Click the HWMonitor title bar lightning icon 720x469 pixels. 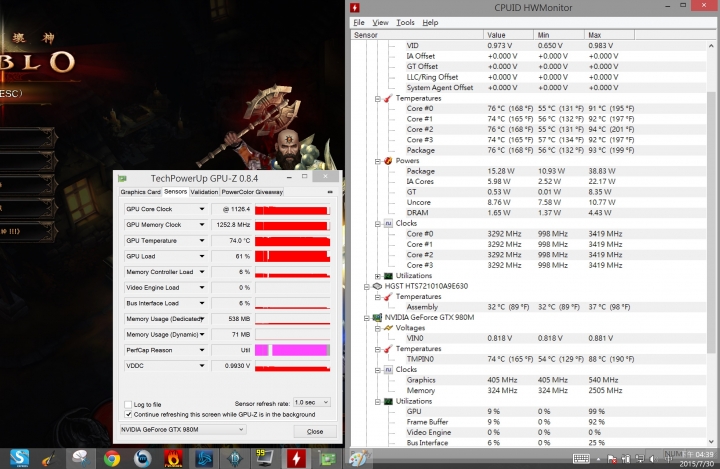pyautogui.click(x=354, y=7)
